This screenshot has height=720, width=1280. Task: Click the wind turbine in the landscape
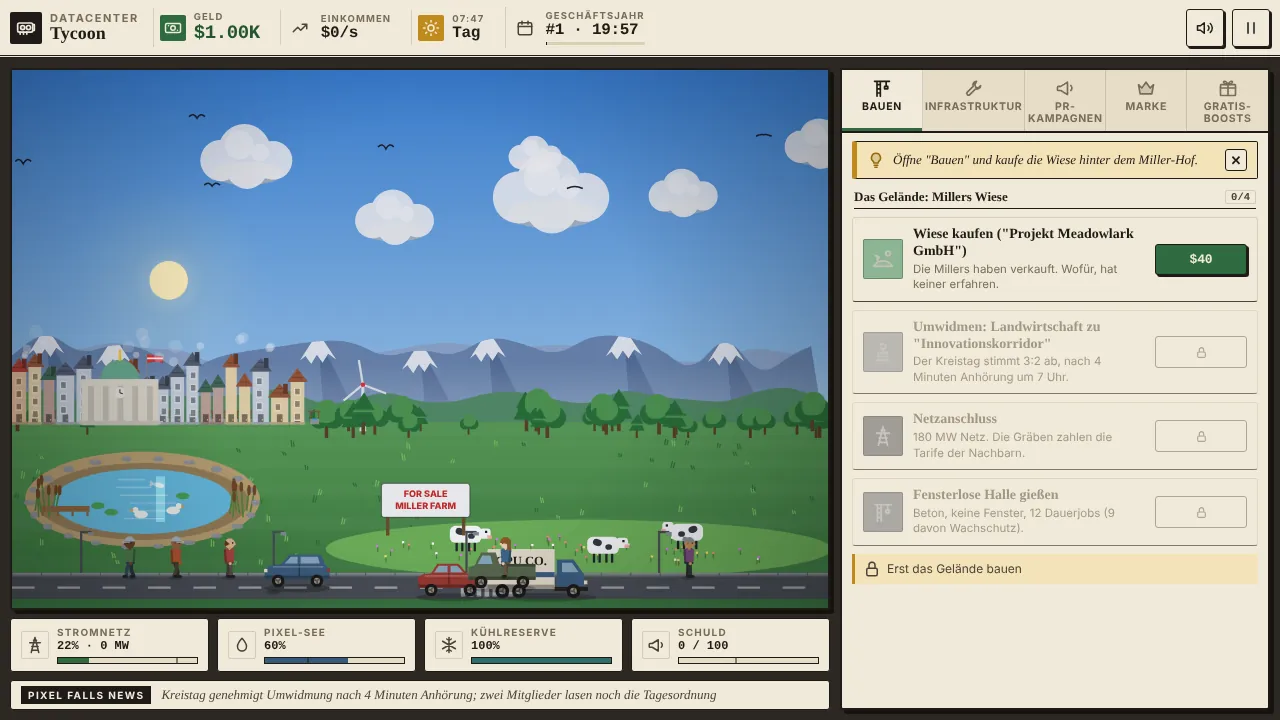[x=362, y=385]
